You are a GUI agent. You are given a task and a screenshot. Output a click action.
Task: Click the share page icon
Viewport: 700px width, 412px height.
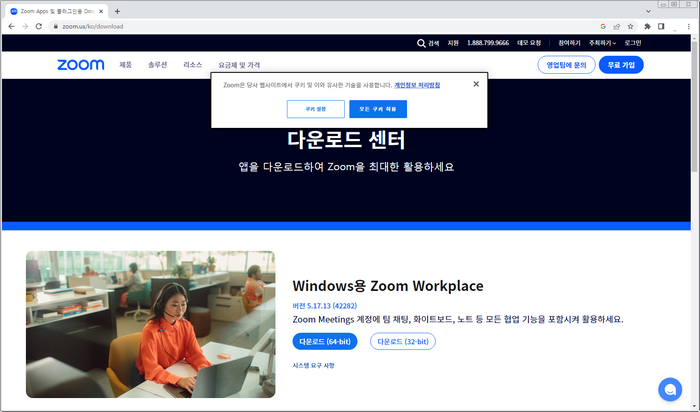617,26
